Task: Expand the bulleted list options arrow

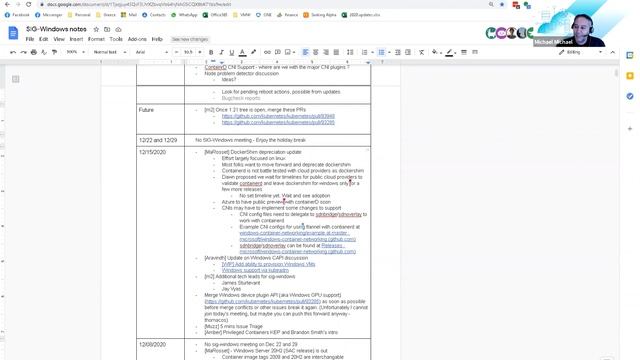Action: click(x=389, y=52)
